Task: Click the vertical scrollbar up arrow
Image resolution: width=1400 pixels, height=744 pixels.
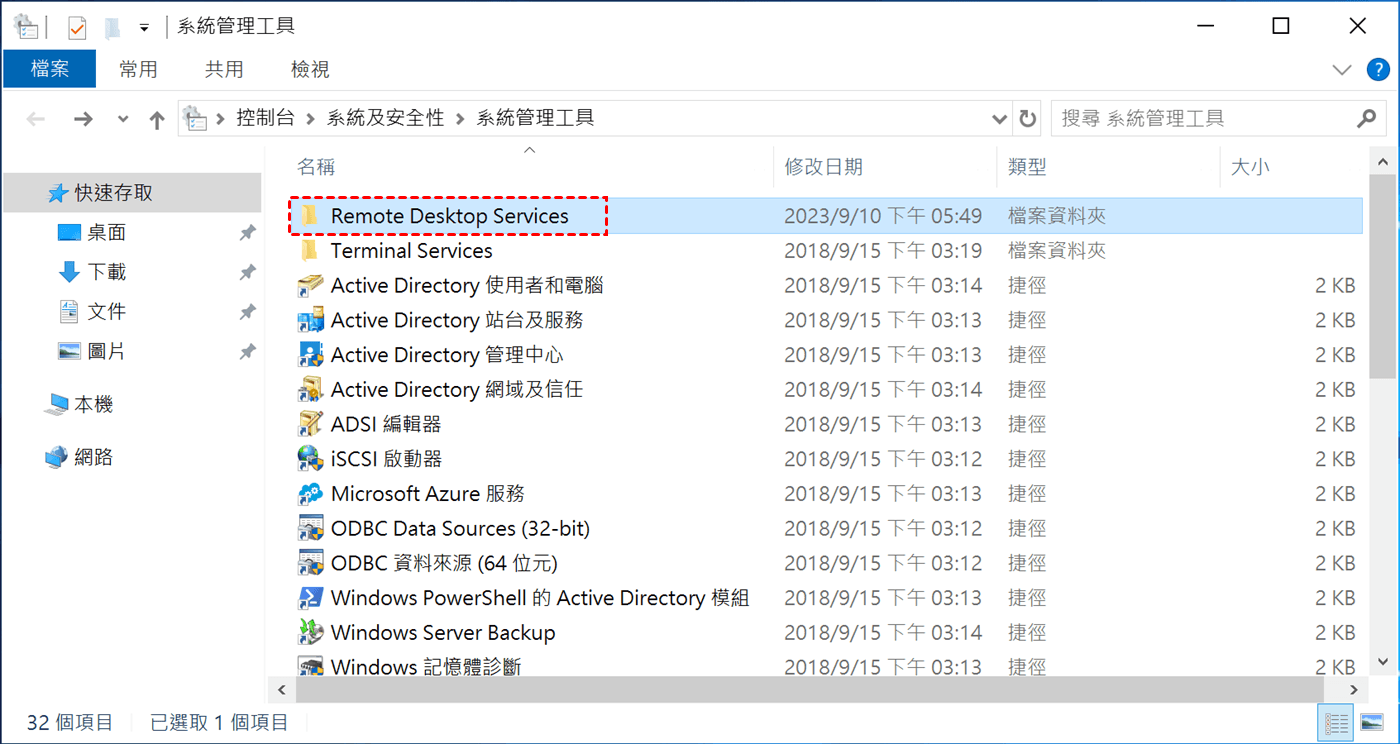Action: click(1384, 161)
